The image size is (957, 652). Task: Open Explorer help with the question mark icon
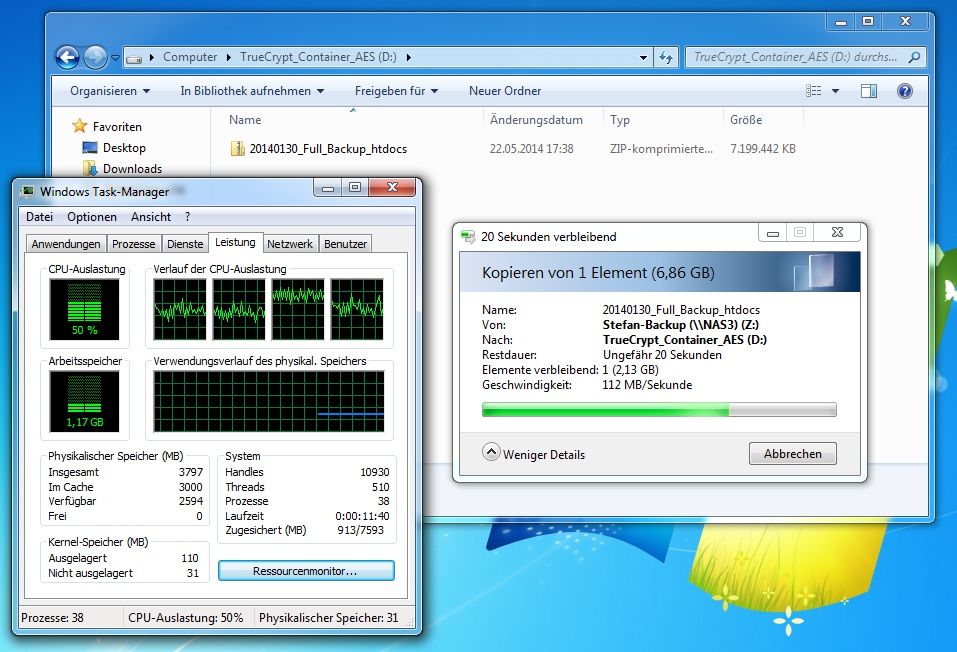point(905,91)
